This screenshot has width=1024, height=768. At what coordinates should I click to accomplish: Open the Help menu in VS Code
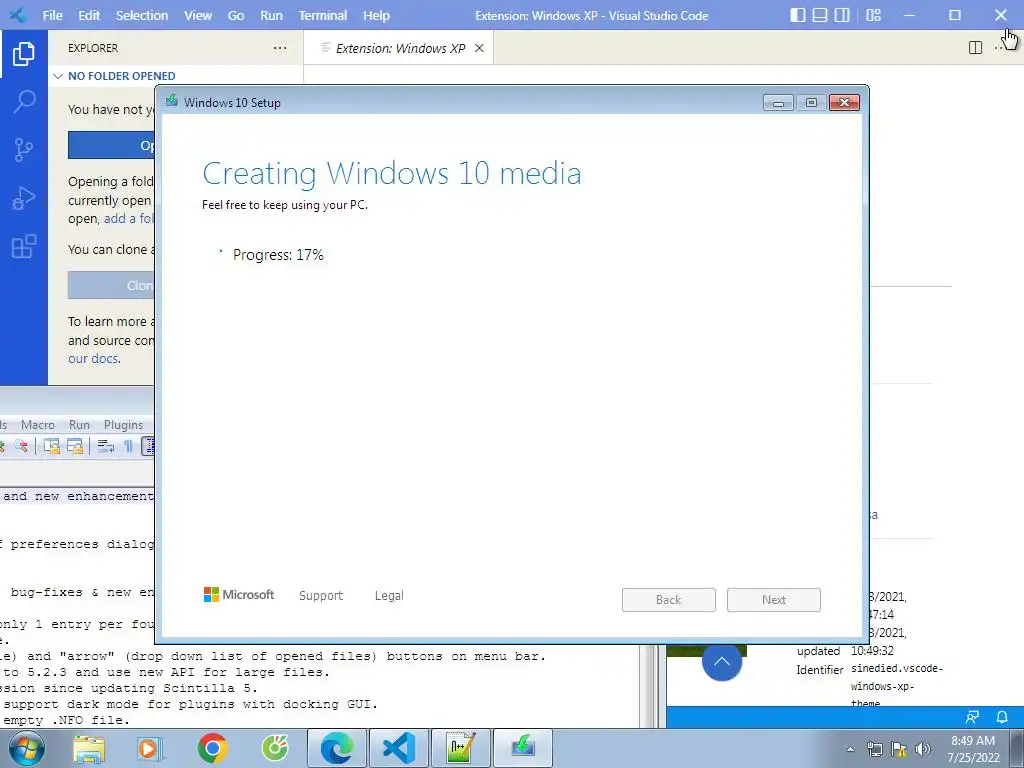tap(376, 15)
